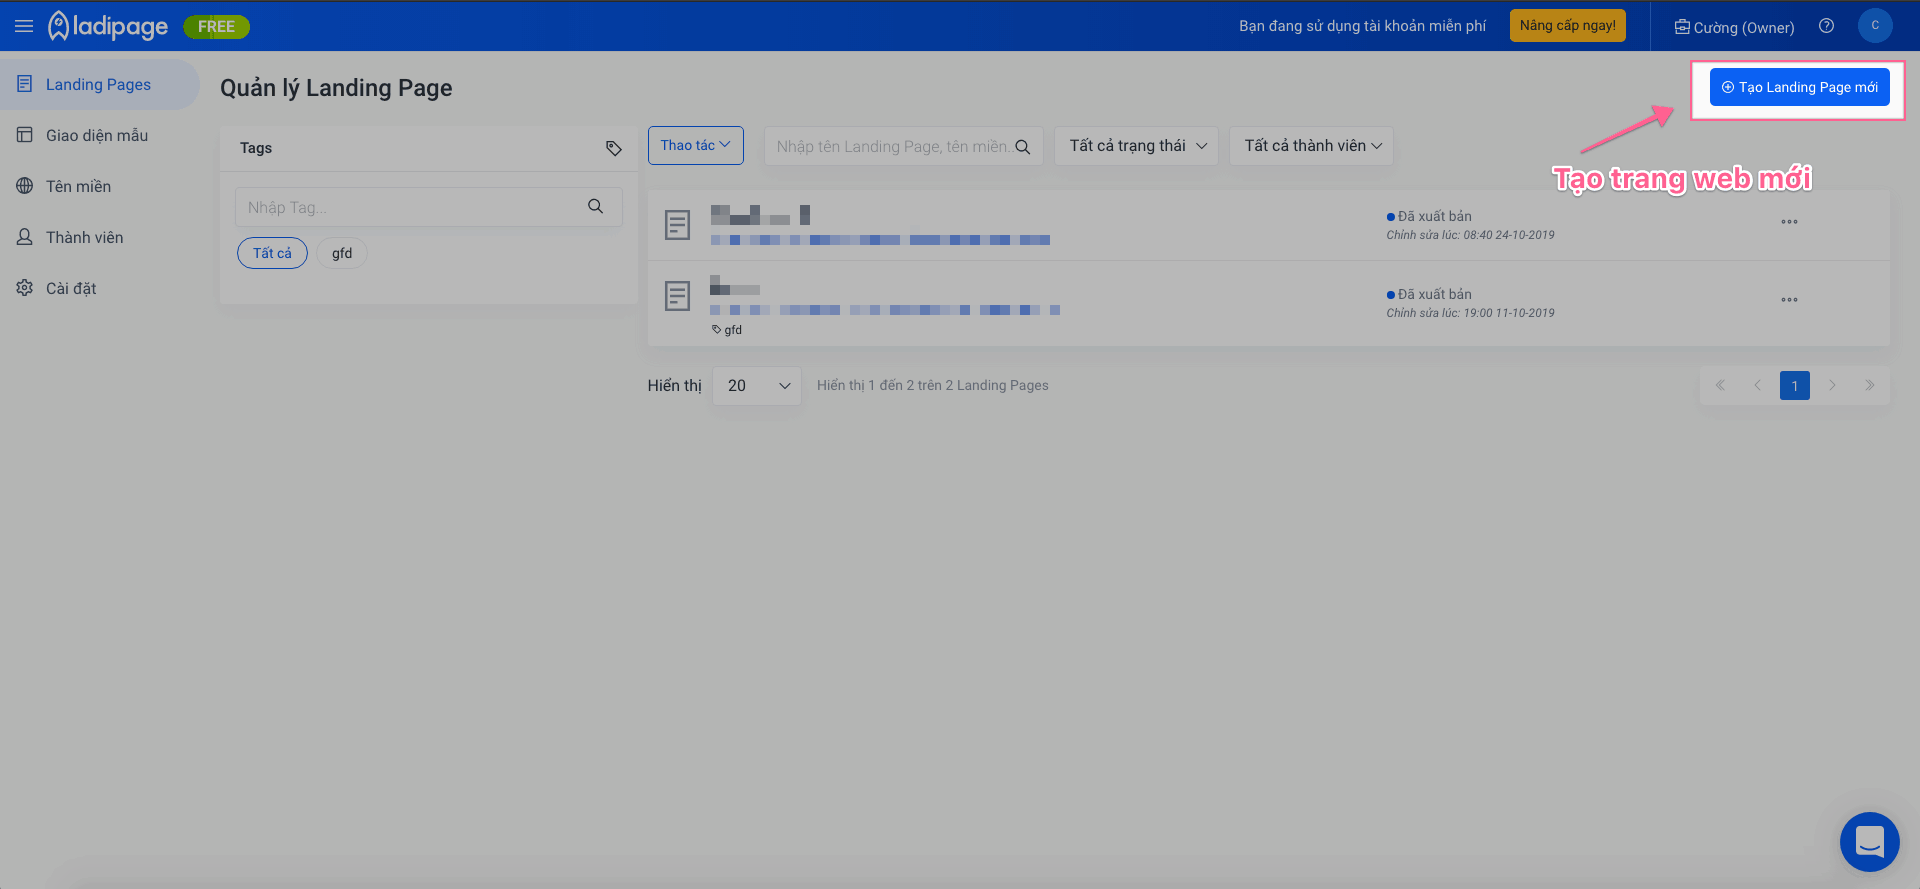Click the tag manage icon in Tags panel
This screenshot has width=1920, height=889.
(x=614, y=148)
